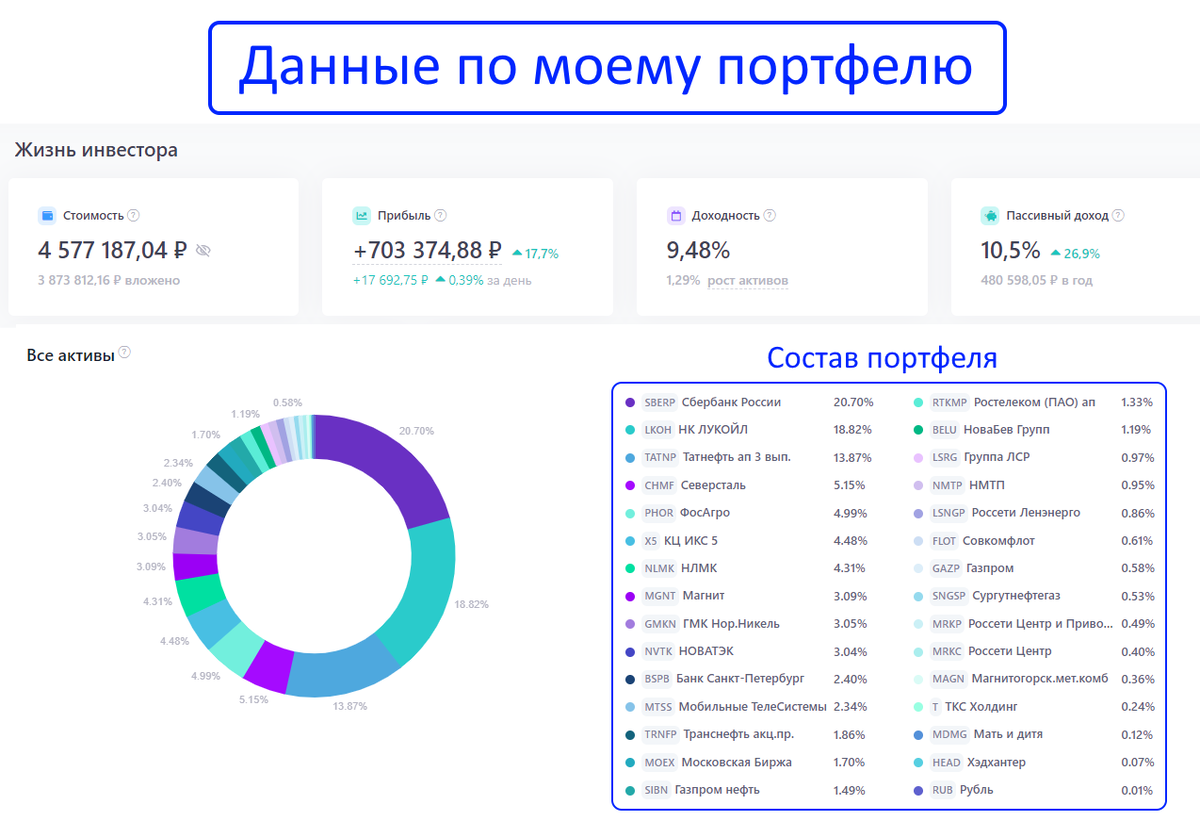This screenshot has width=1200, height=821.
Task: Select the Россети Ленэнерго legend row
Action: [x=1034, y=513]
